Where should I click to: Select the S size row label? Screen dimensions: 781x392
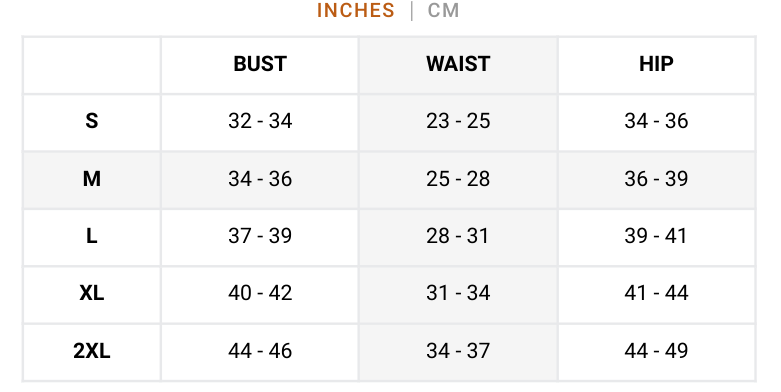pos(92,121)
